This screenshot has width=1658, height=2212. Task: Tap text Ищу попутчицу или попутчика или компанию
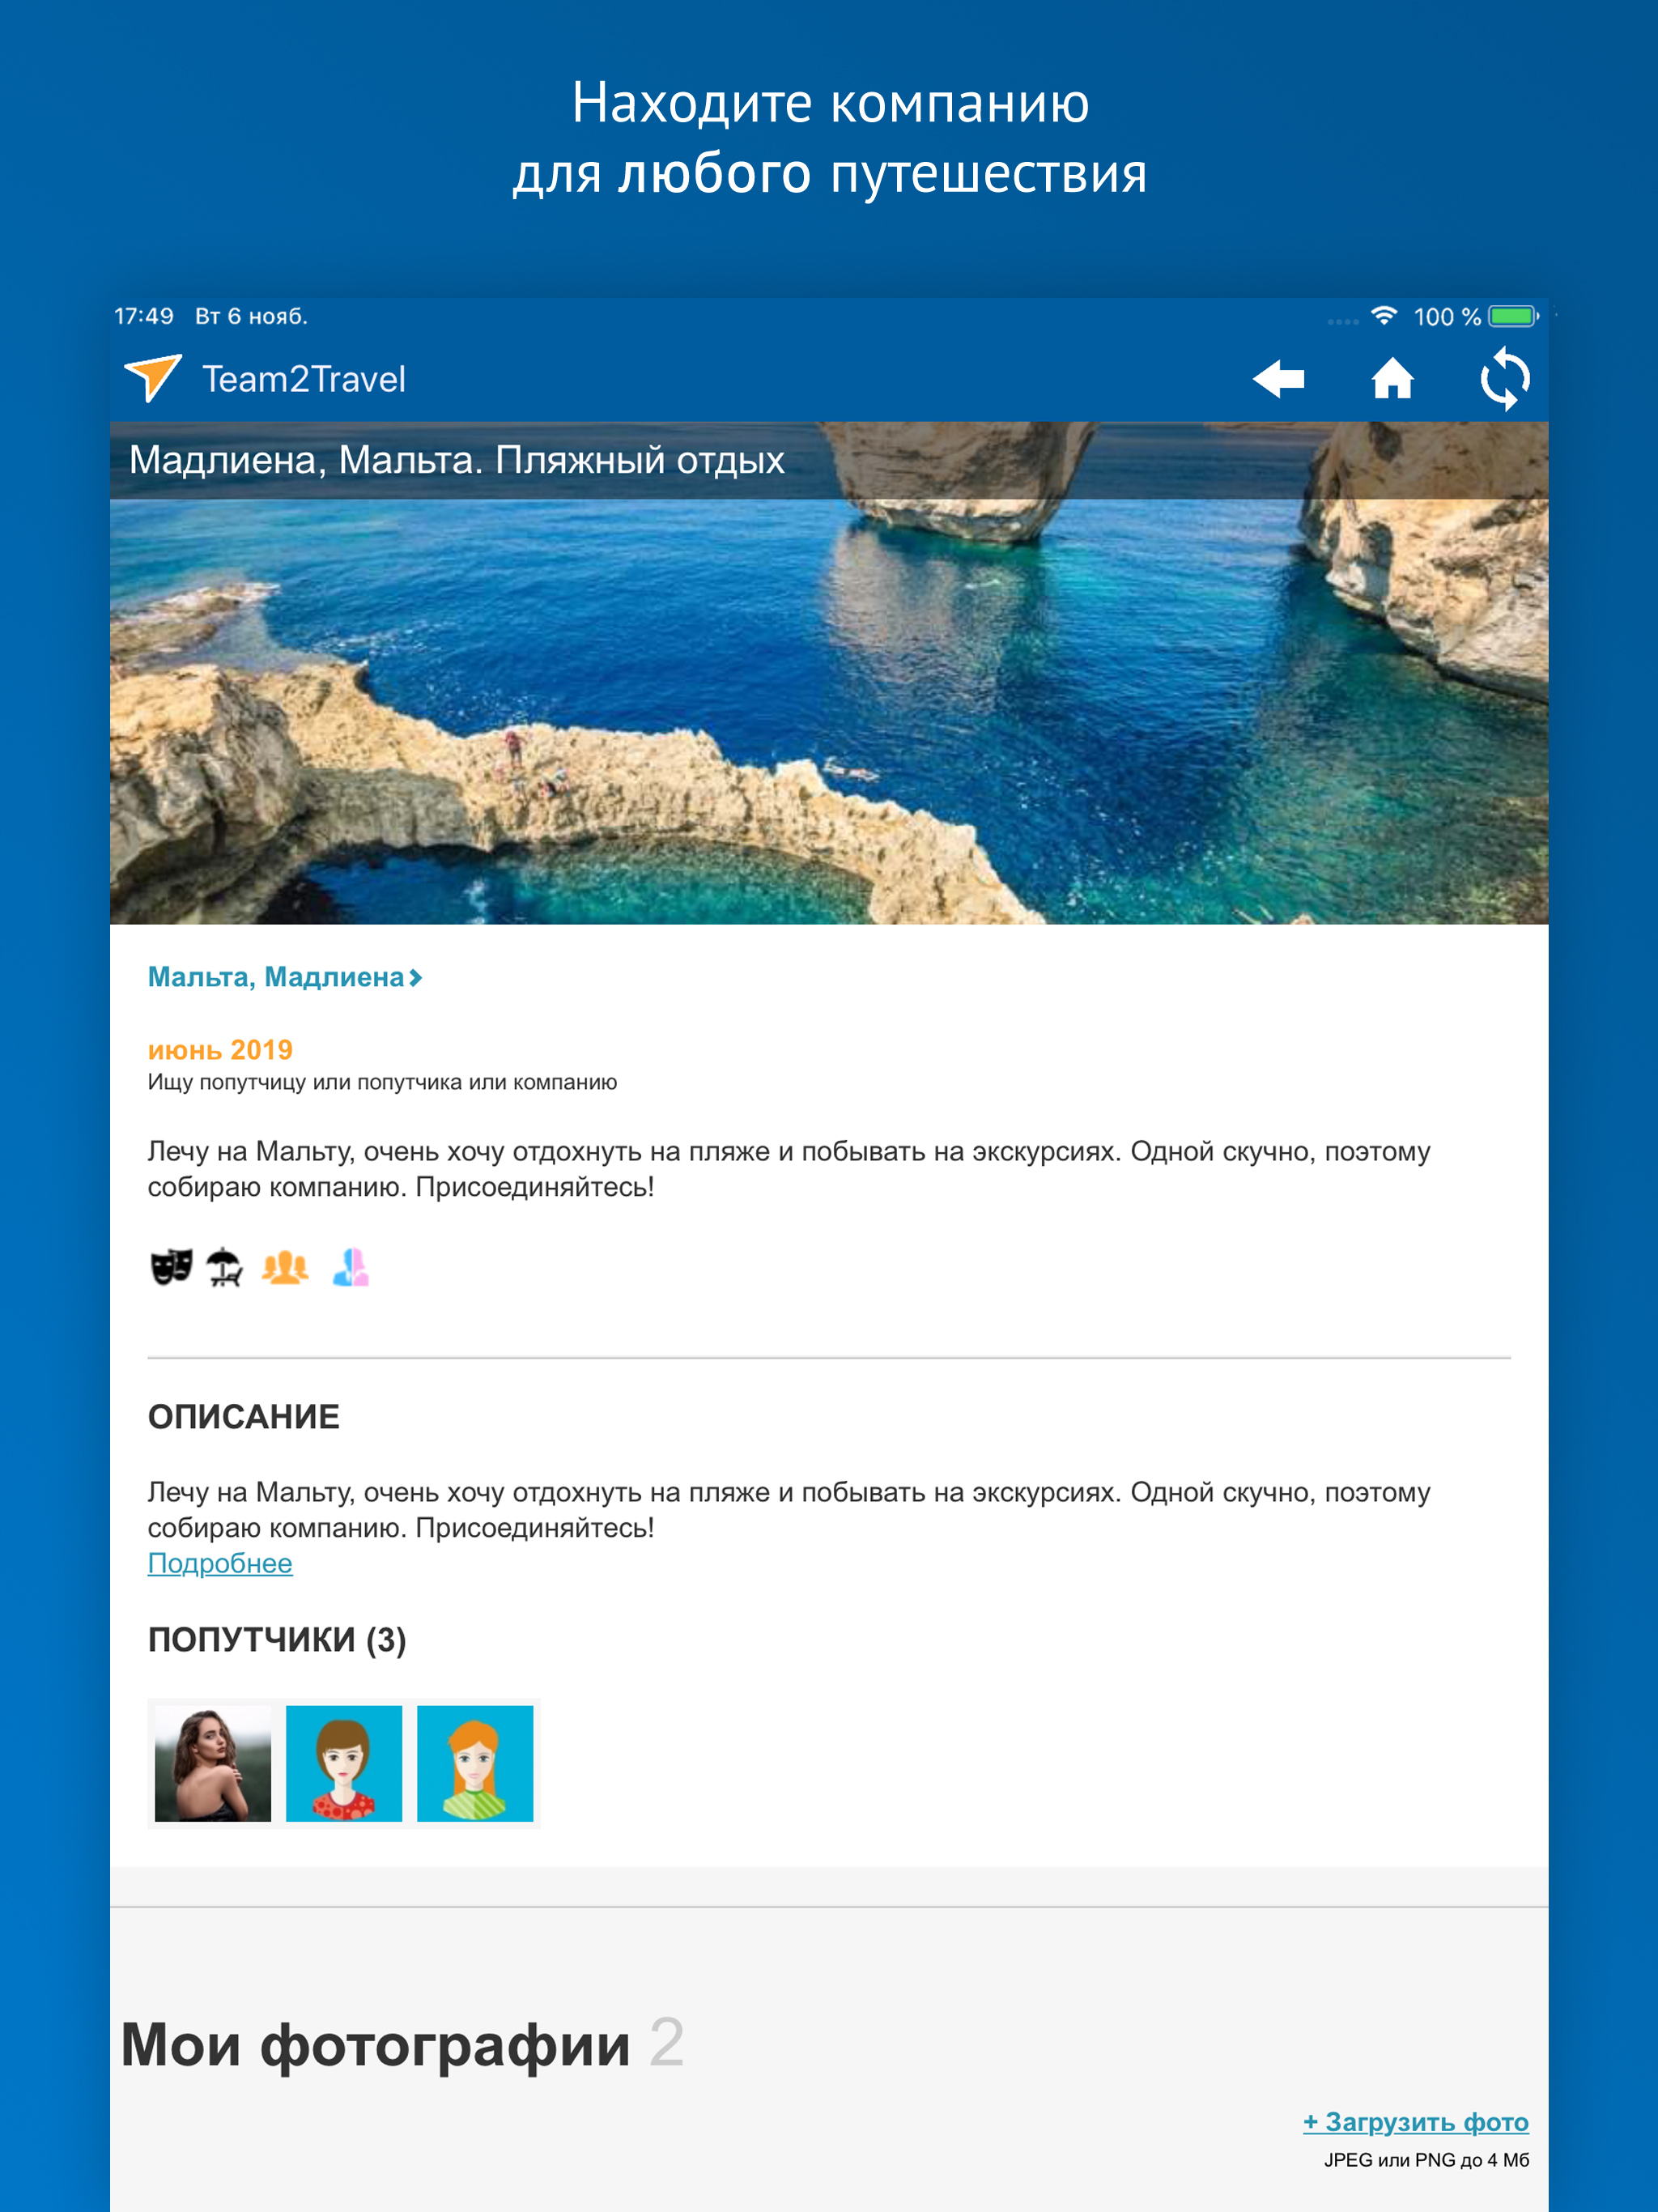(382, 1082)
